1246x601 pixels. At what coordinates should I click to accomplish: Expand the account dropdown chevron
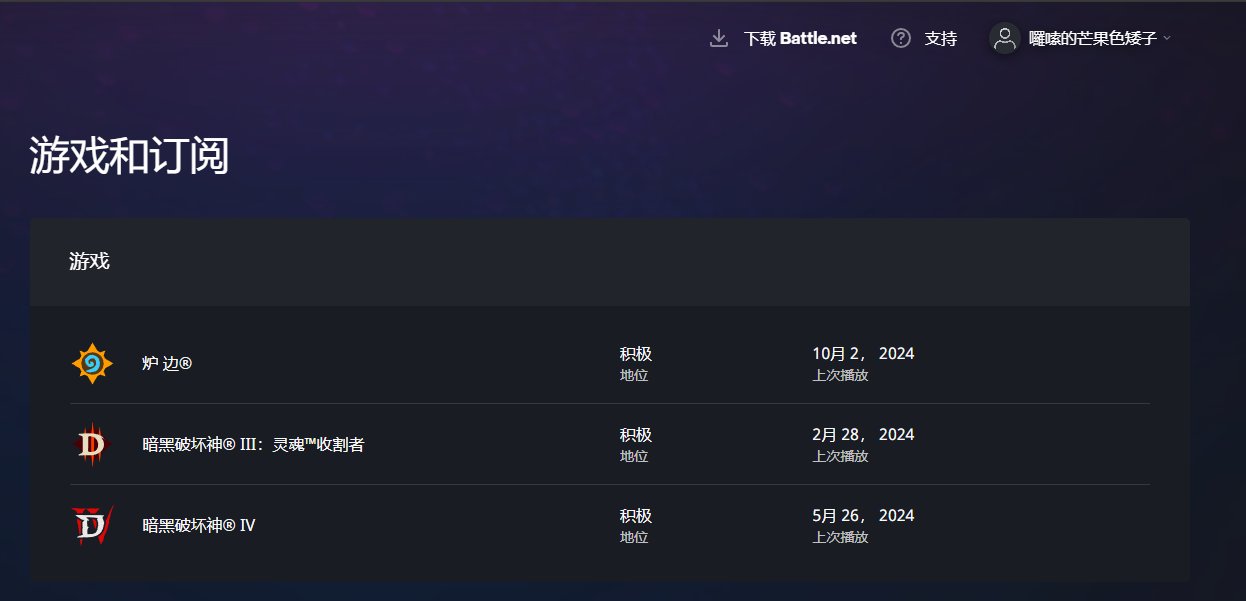pos(1167,39)
